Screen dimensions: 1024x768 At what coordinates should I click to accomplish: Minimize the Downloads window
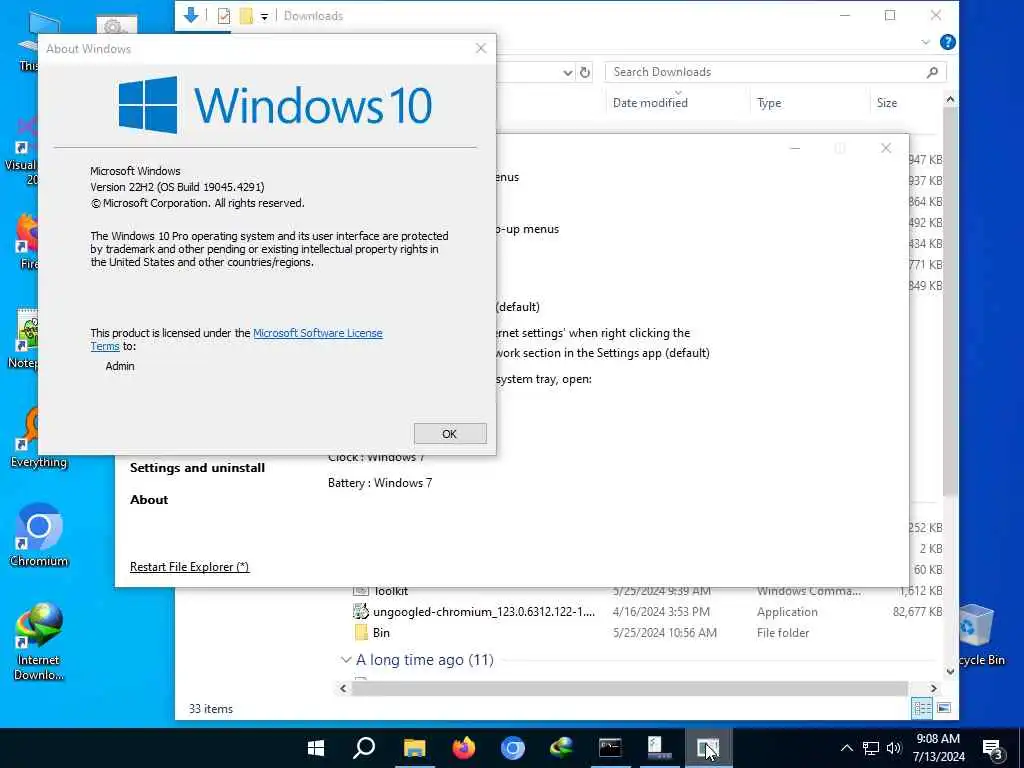[845, 16]
